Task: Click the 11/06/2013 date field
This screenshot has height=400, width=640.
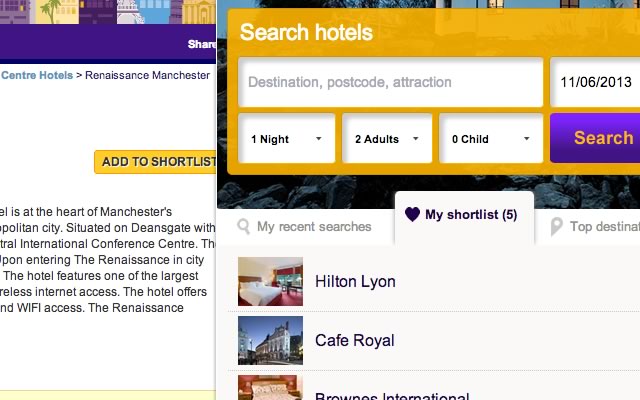Action: [595, 82]
